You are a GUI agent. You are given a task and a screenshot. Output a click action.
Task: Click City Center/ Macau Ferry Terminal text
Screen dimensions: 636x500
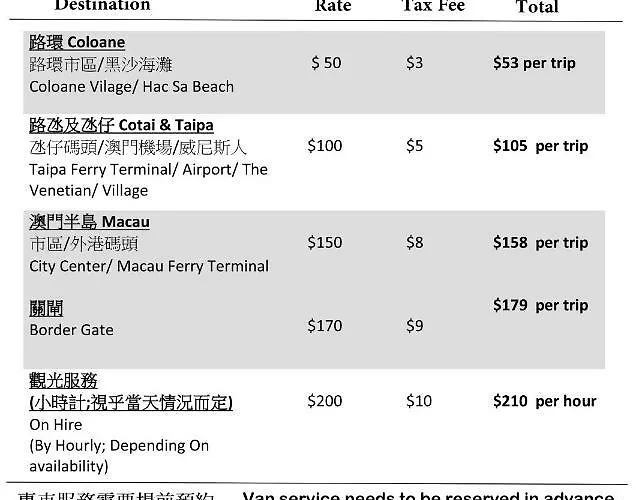(149, 266)
